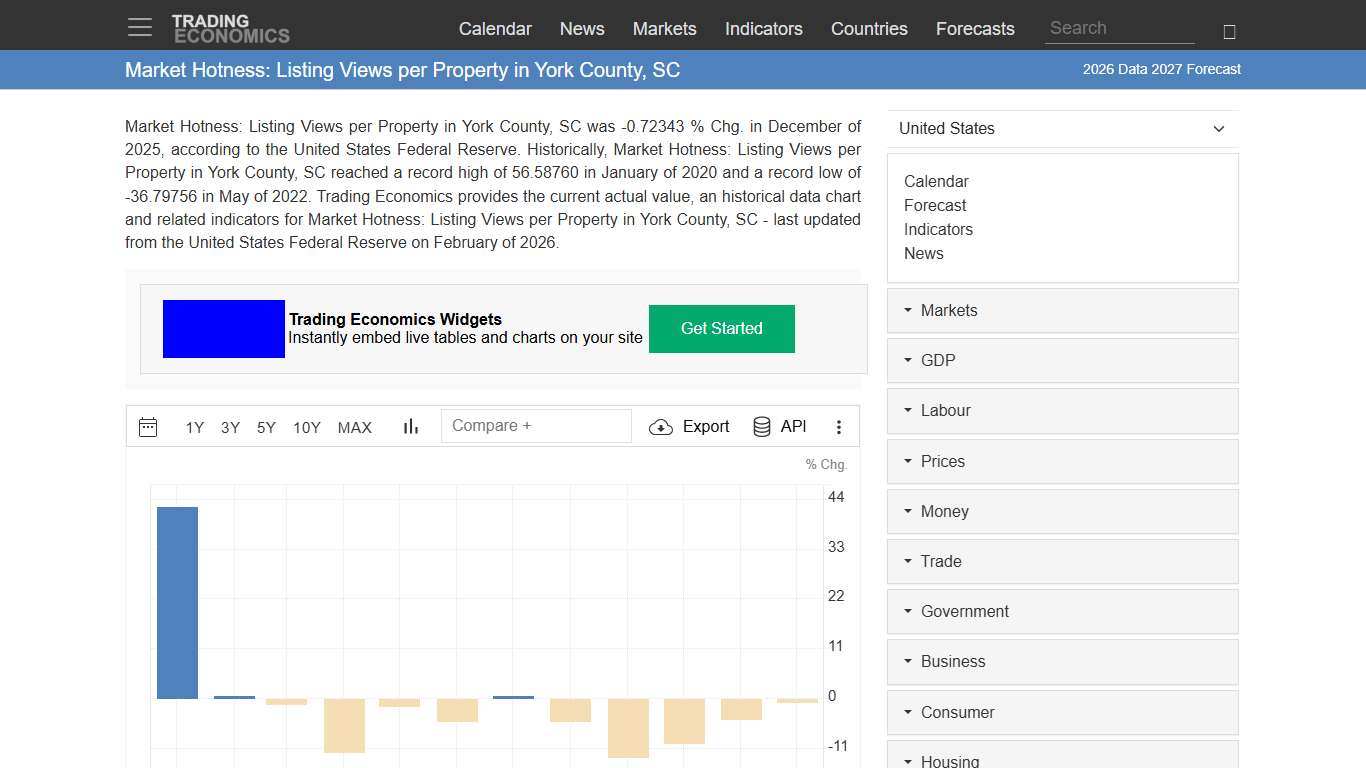Open the chart options three-dot menu
This screenshot has width=1366, height=768.
tap(839, 427)
